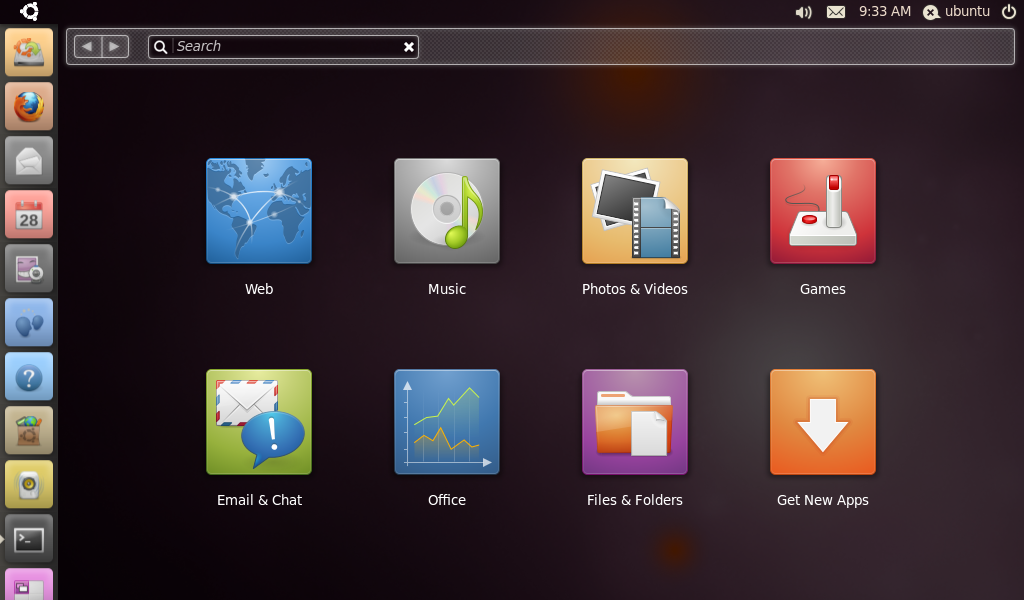This screenshot has height=600, width=1024.
Task: Launch the yellow speaker music player icon
Action: point(29,484)
